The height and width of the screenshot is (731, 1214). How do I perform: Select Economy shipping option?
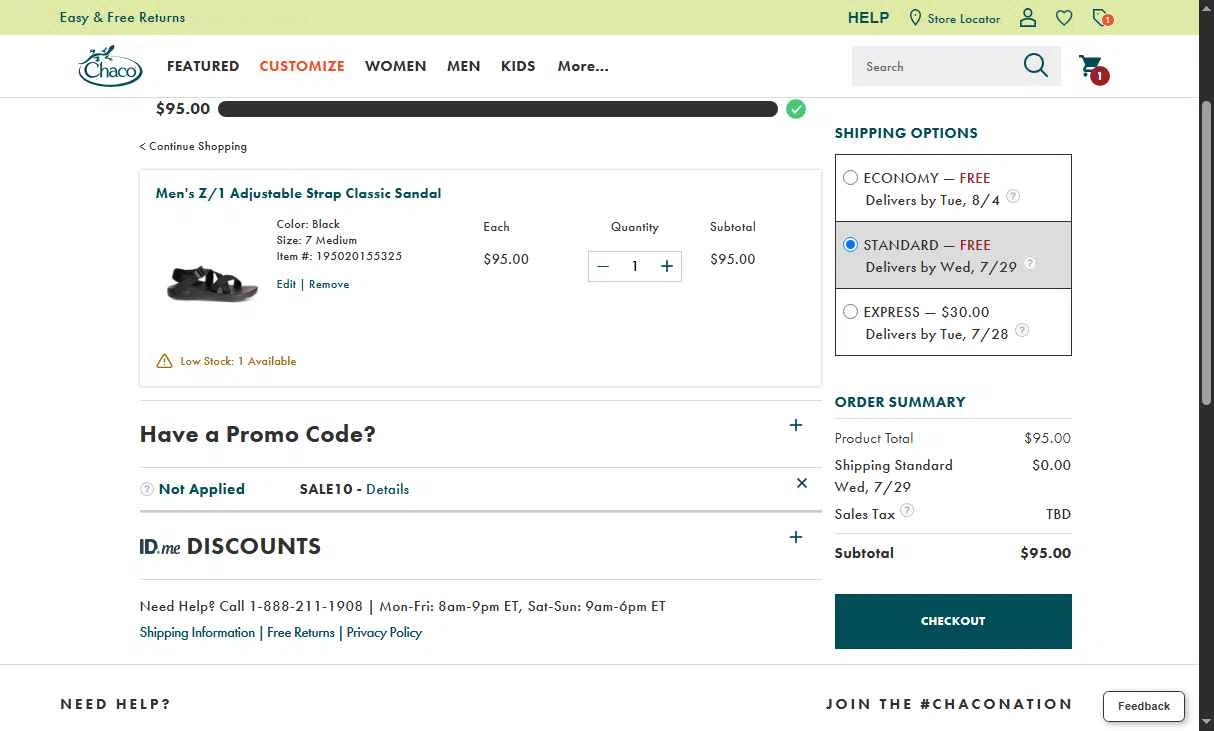pos(850,178)
